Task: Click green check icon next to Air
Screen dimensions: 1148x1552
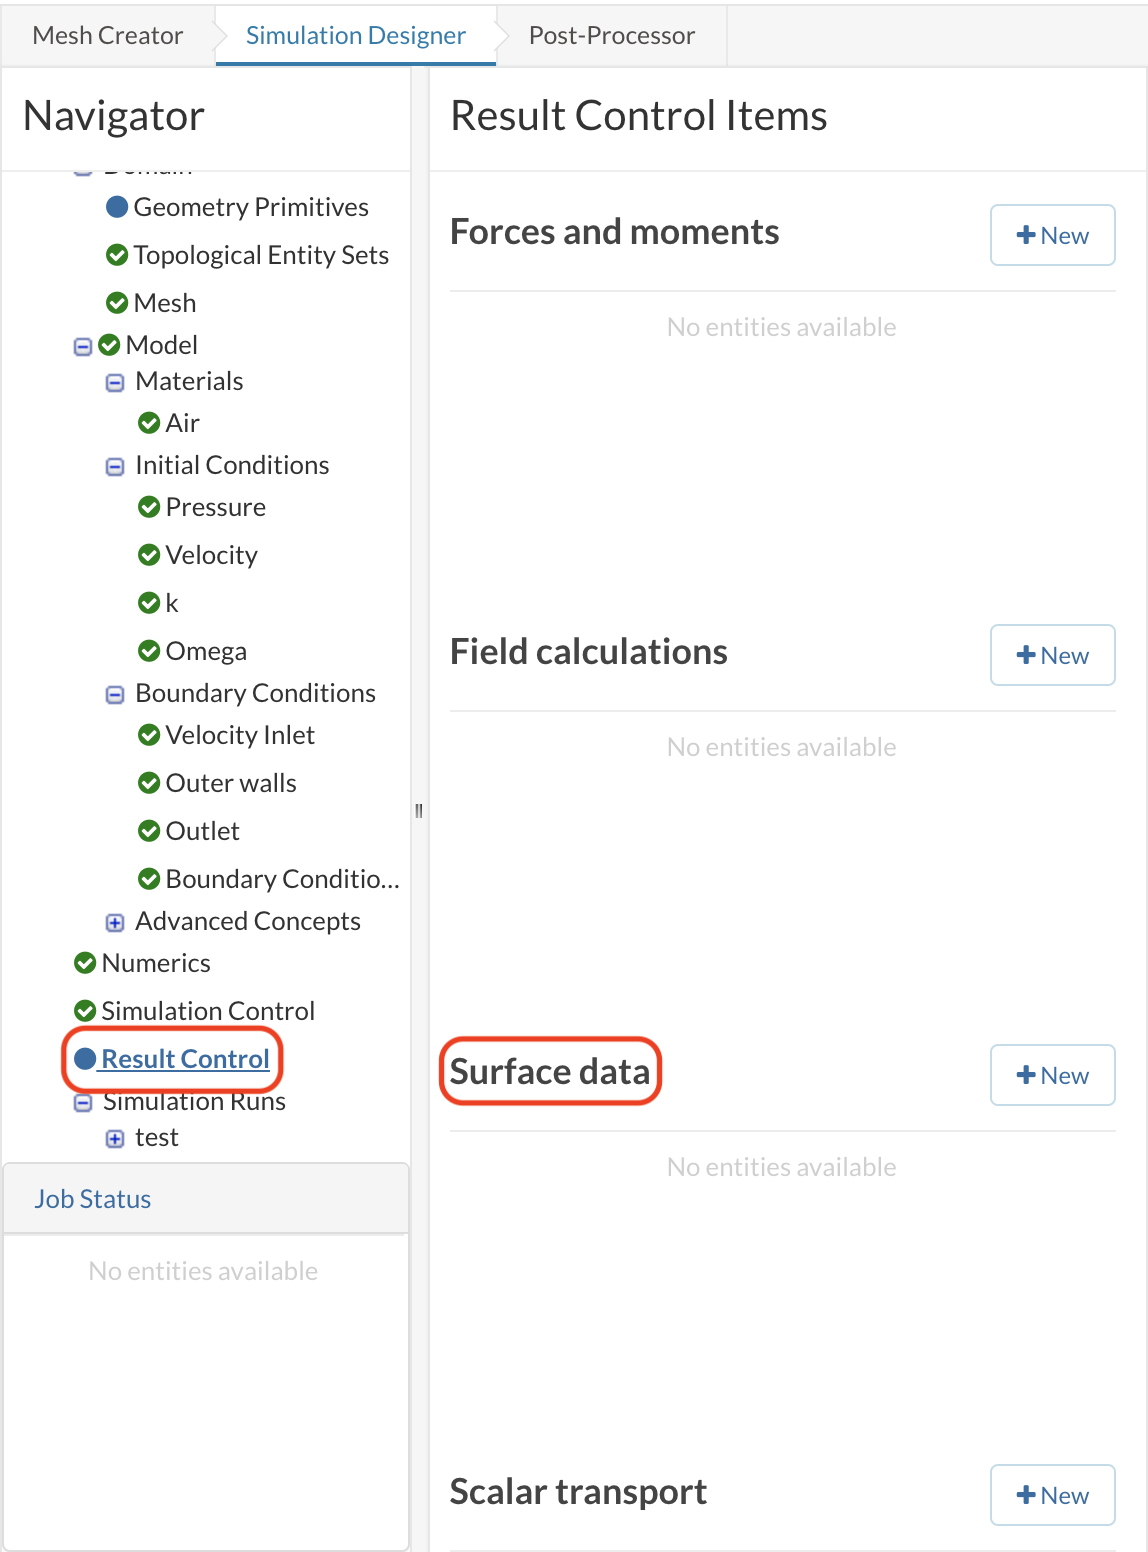Action: coord(149,423)
